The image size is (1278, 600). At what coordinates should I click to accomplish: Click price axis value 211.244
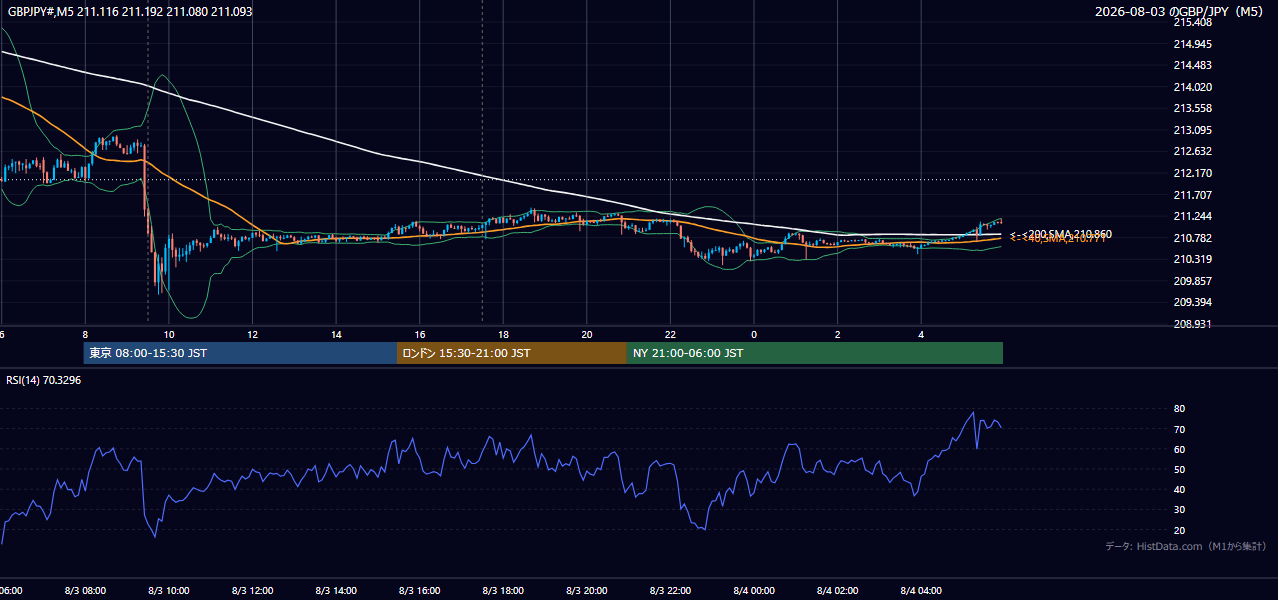coord(1192,216)
